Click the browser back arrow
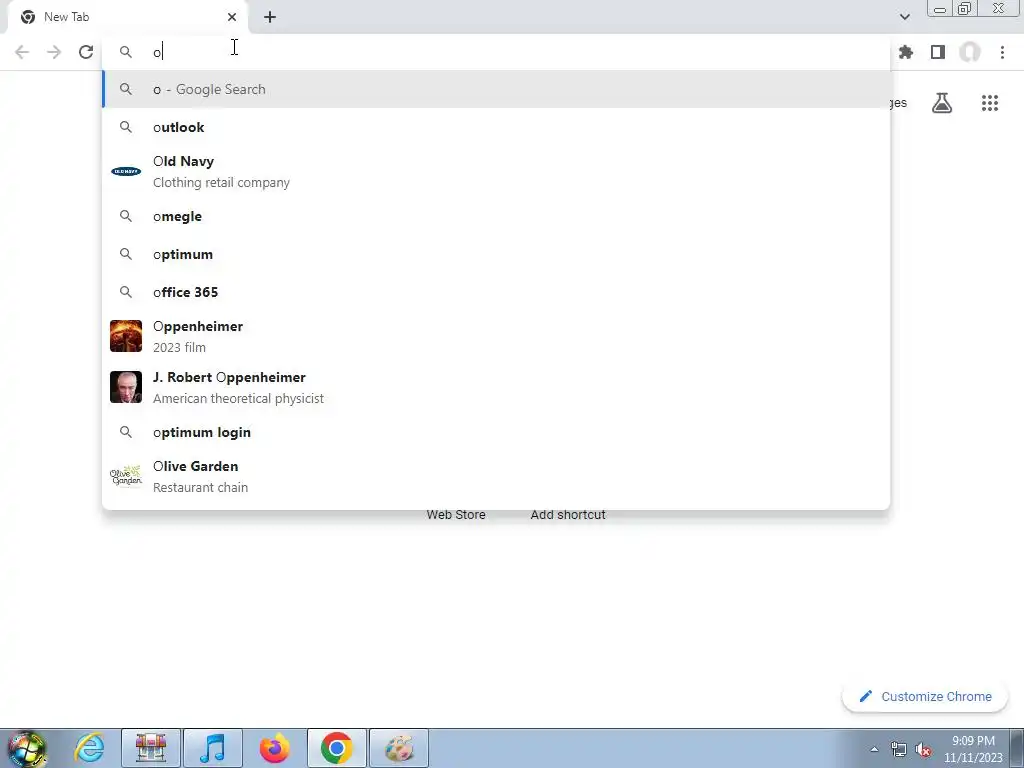The width and height of the screenshot is (1024, 768). 22,52
